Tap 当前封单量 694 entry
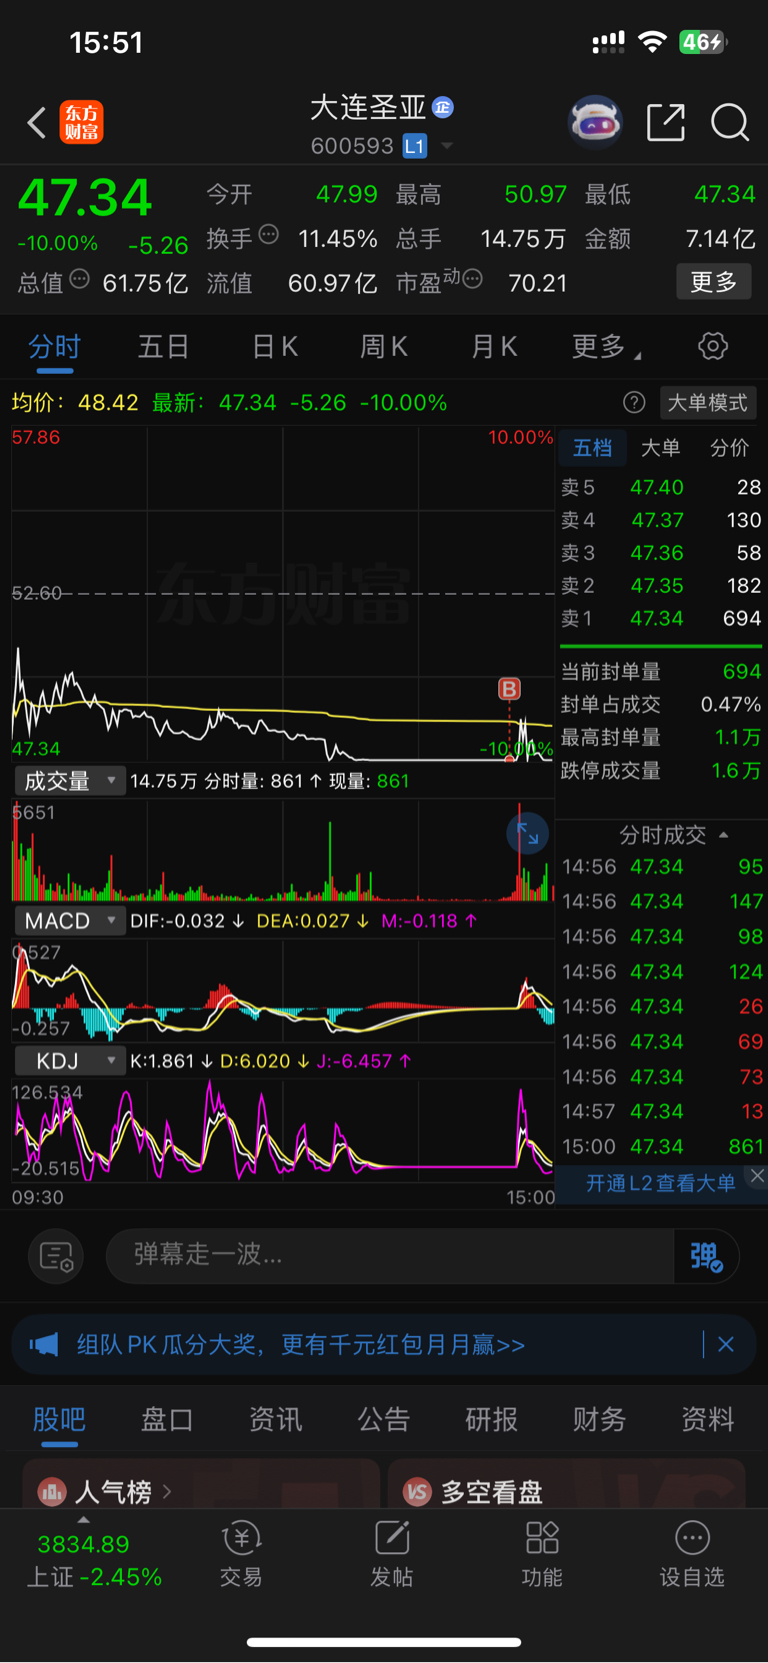 coord(661,672)
